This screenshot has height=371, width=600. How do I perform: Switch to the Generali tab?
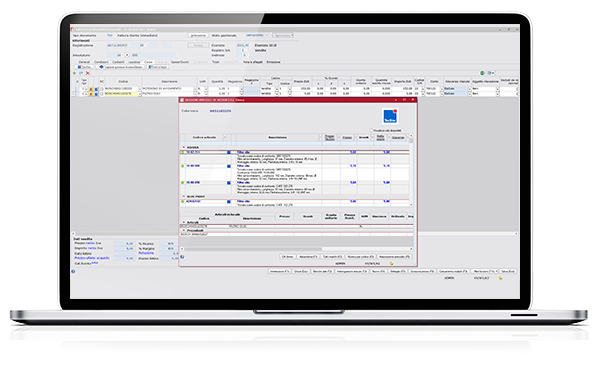click(84, 62)
